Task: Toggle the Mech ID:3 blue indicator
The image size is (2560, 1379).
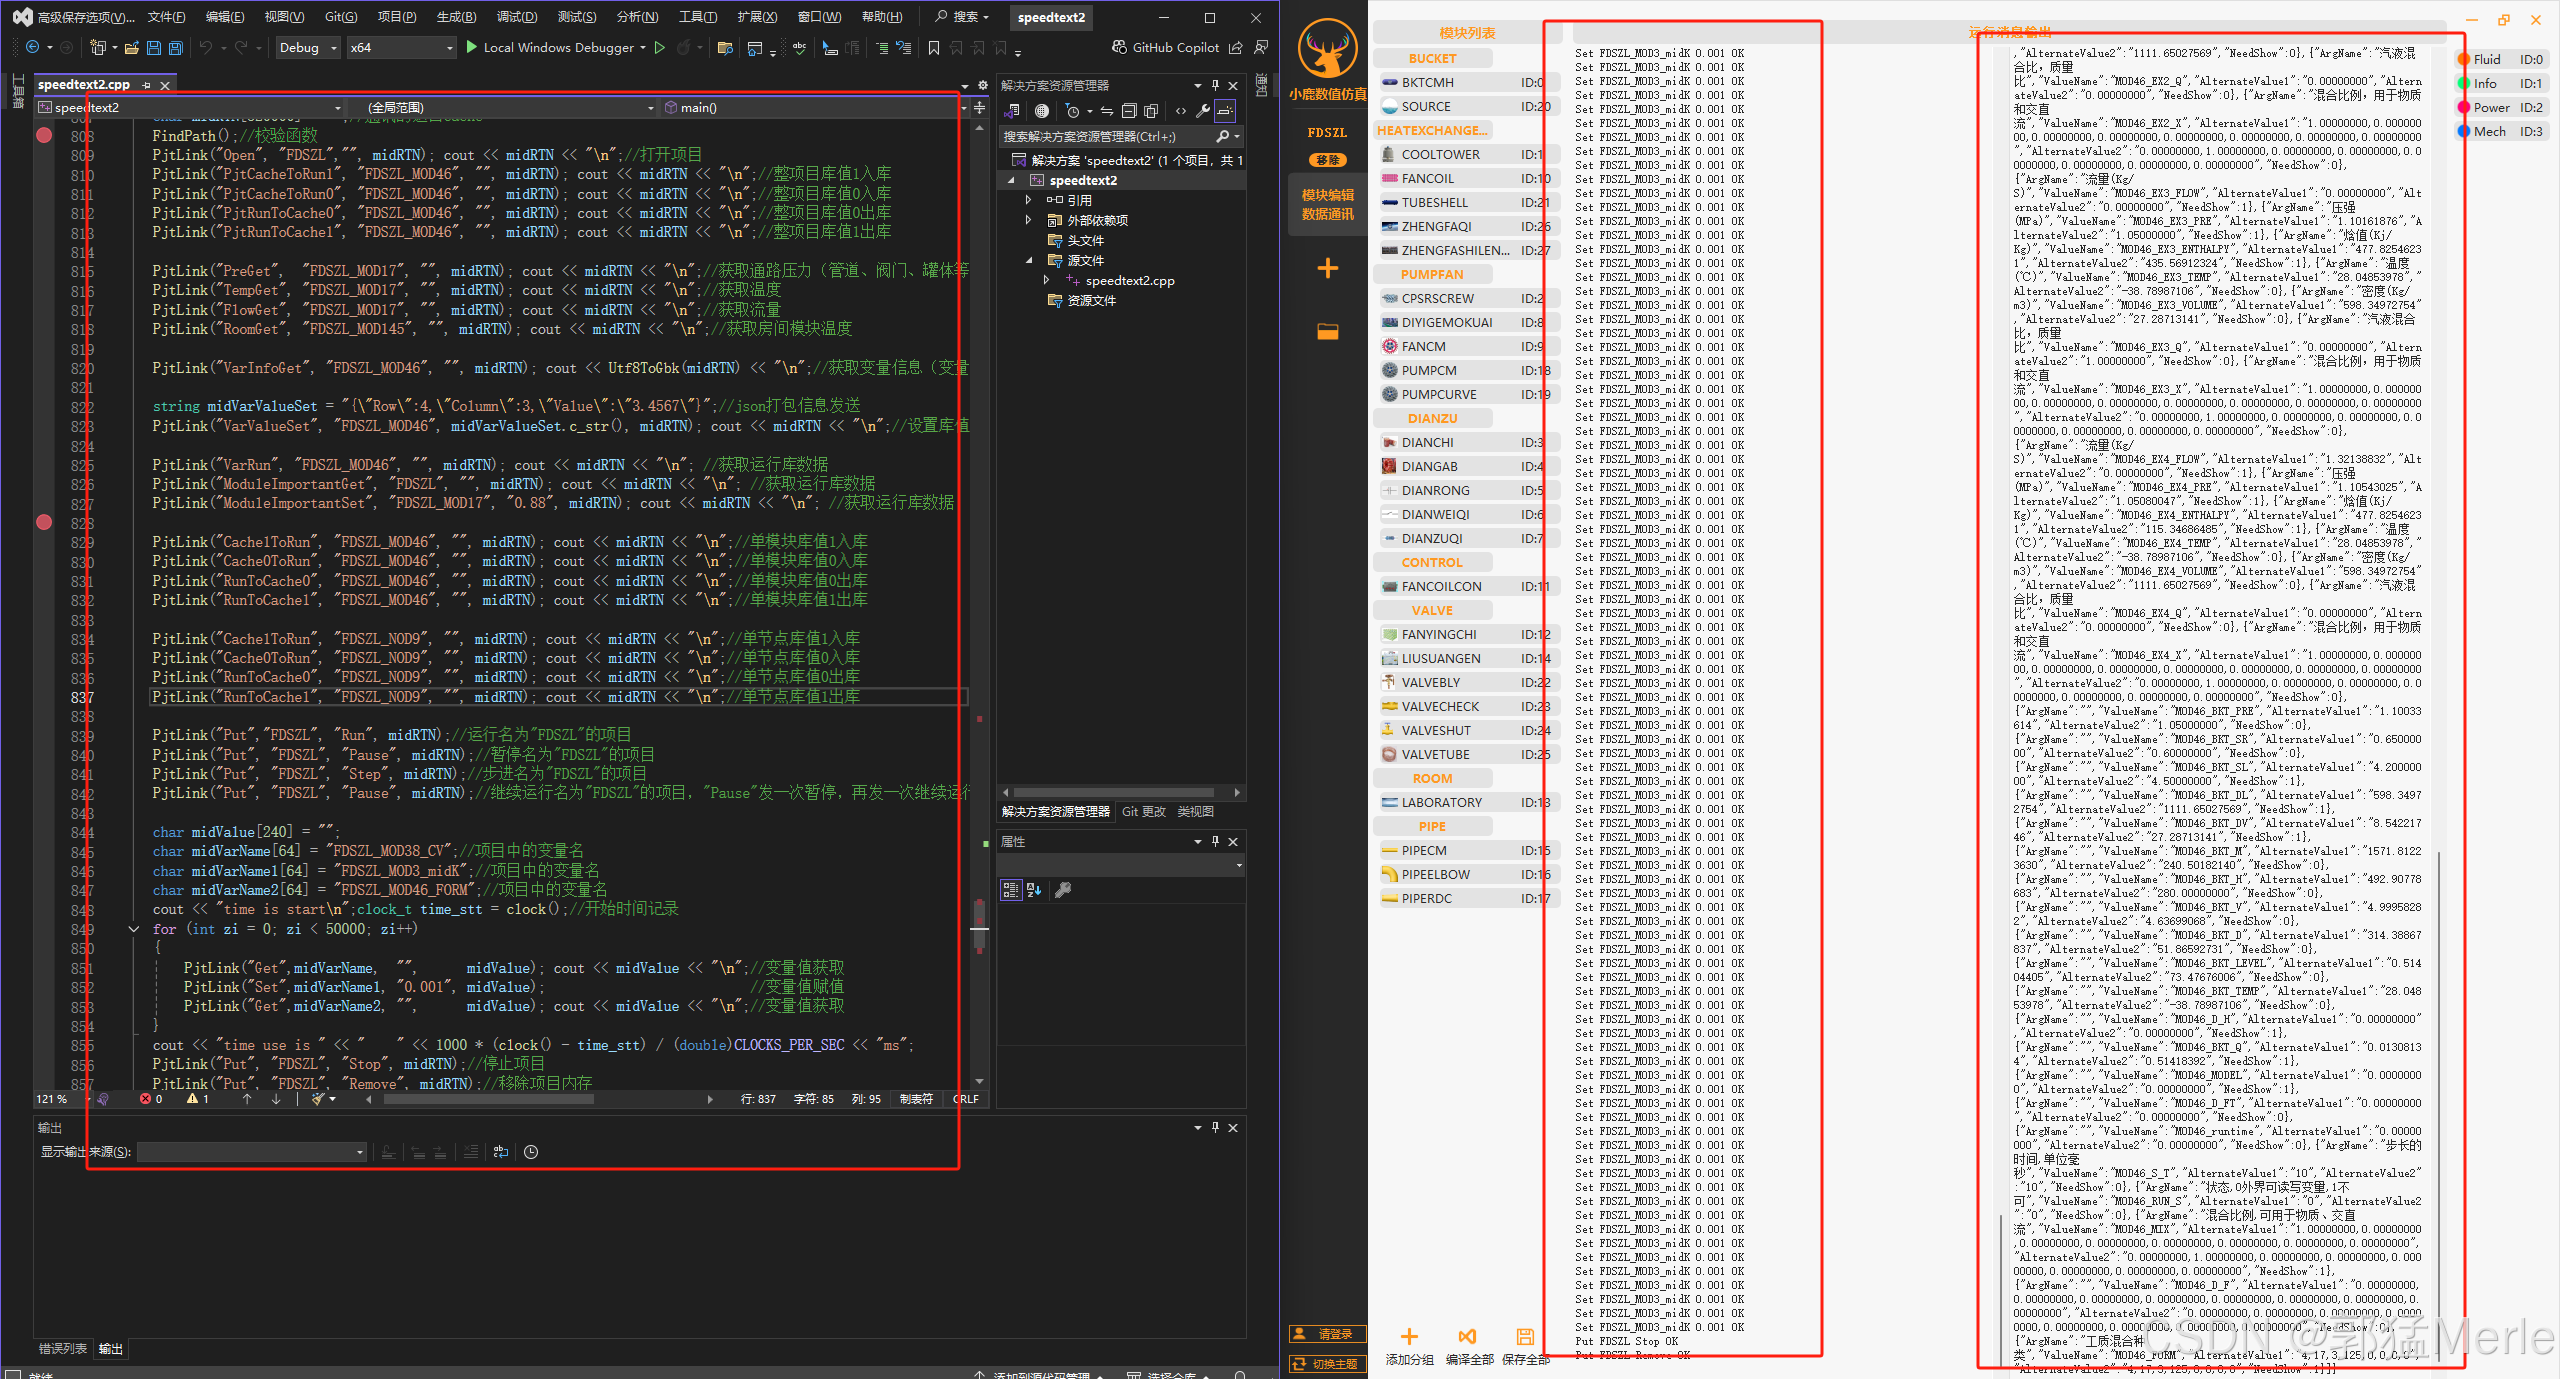Action: click(2464, 132)
